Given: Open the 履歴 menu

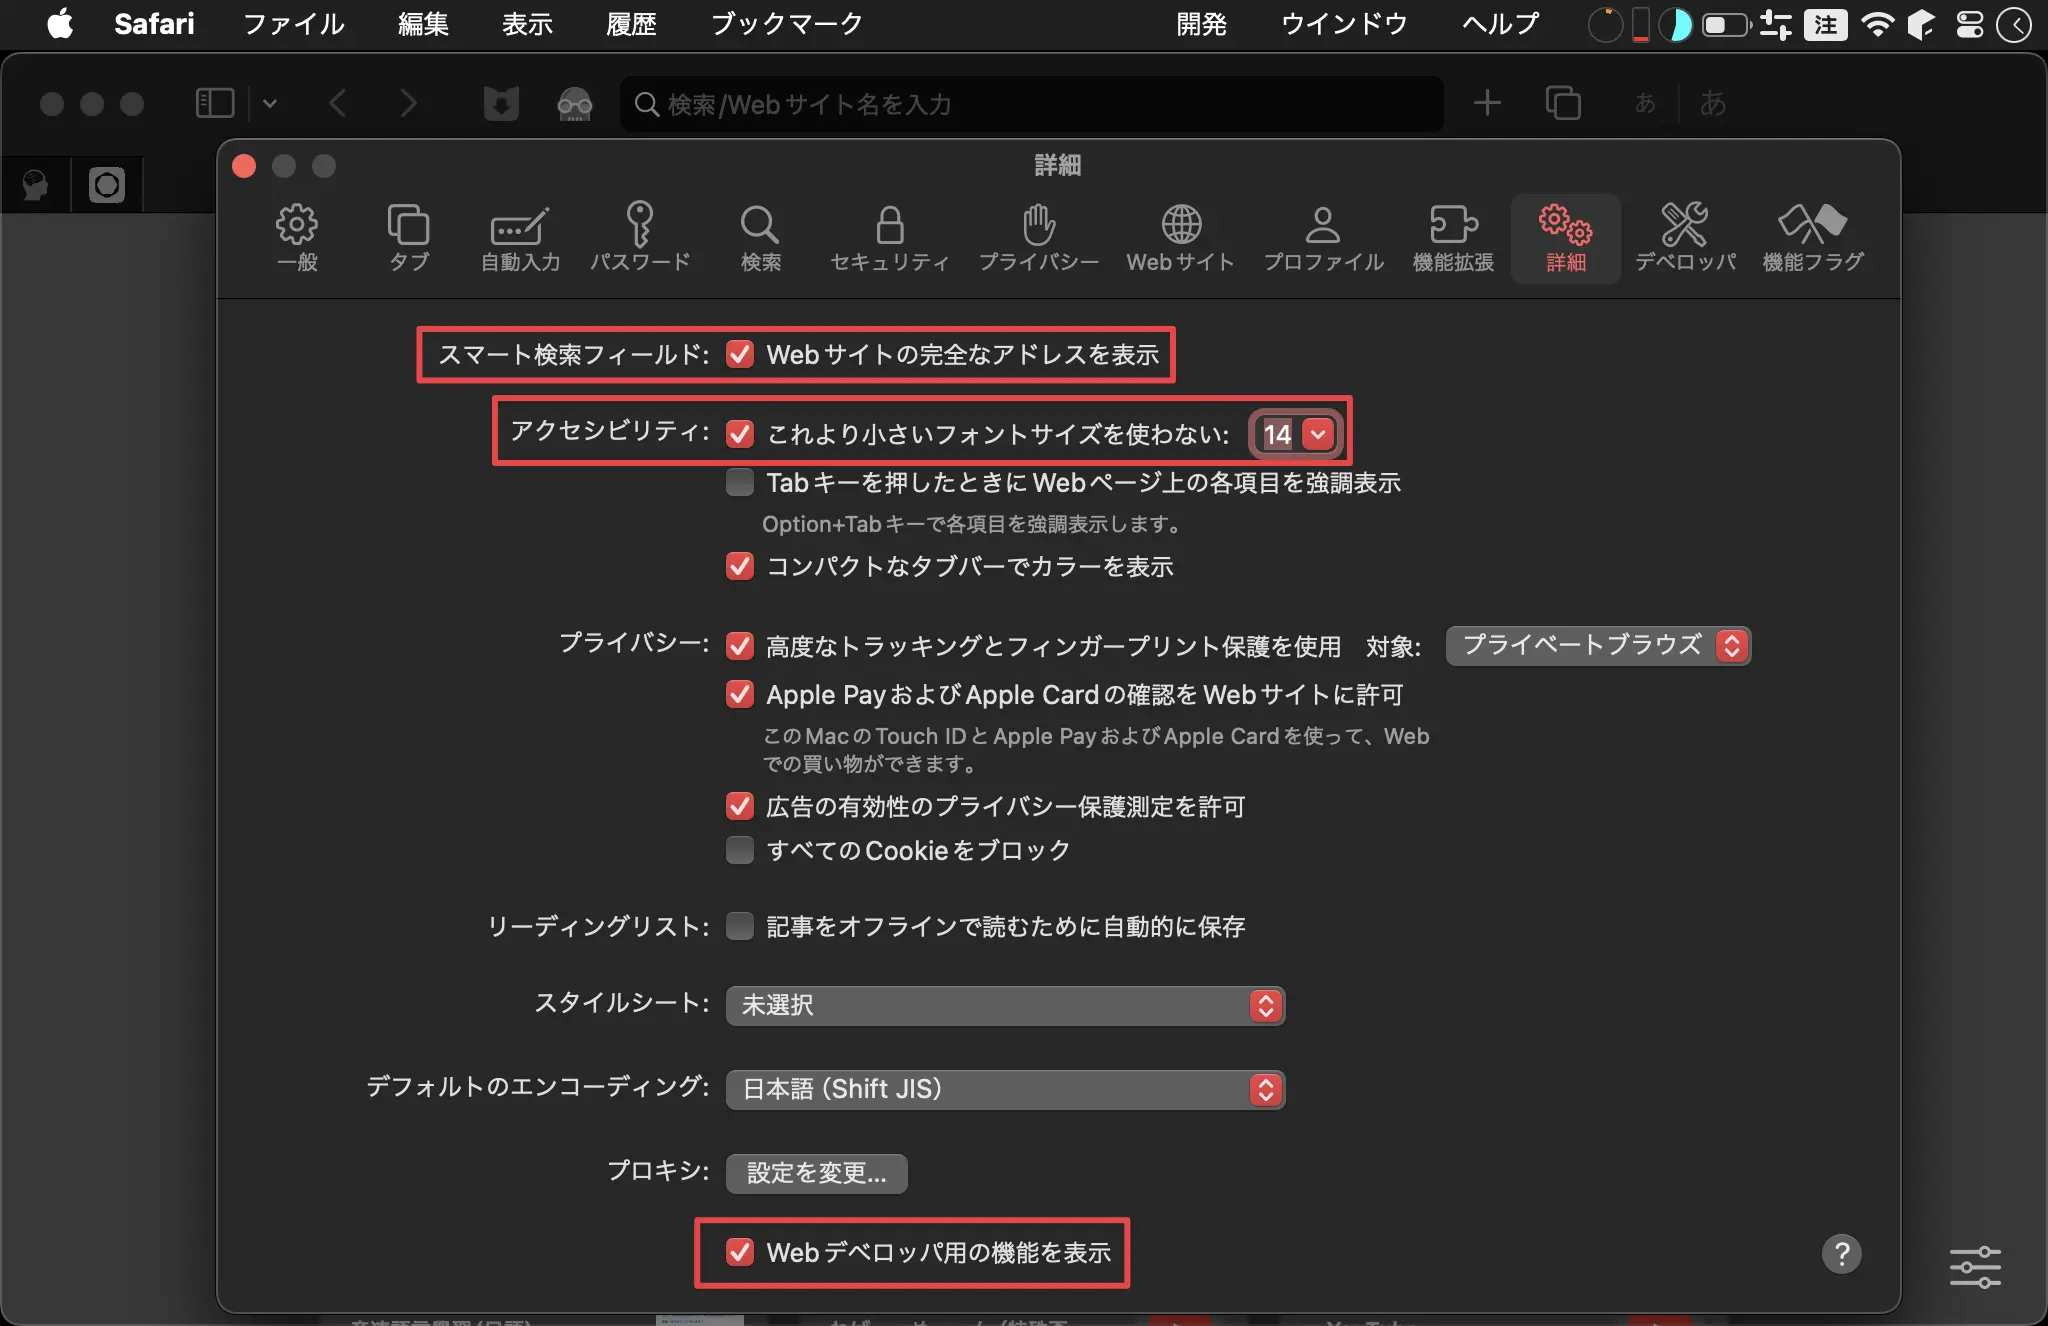Looking at the screenshot, I should 631,23.
